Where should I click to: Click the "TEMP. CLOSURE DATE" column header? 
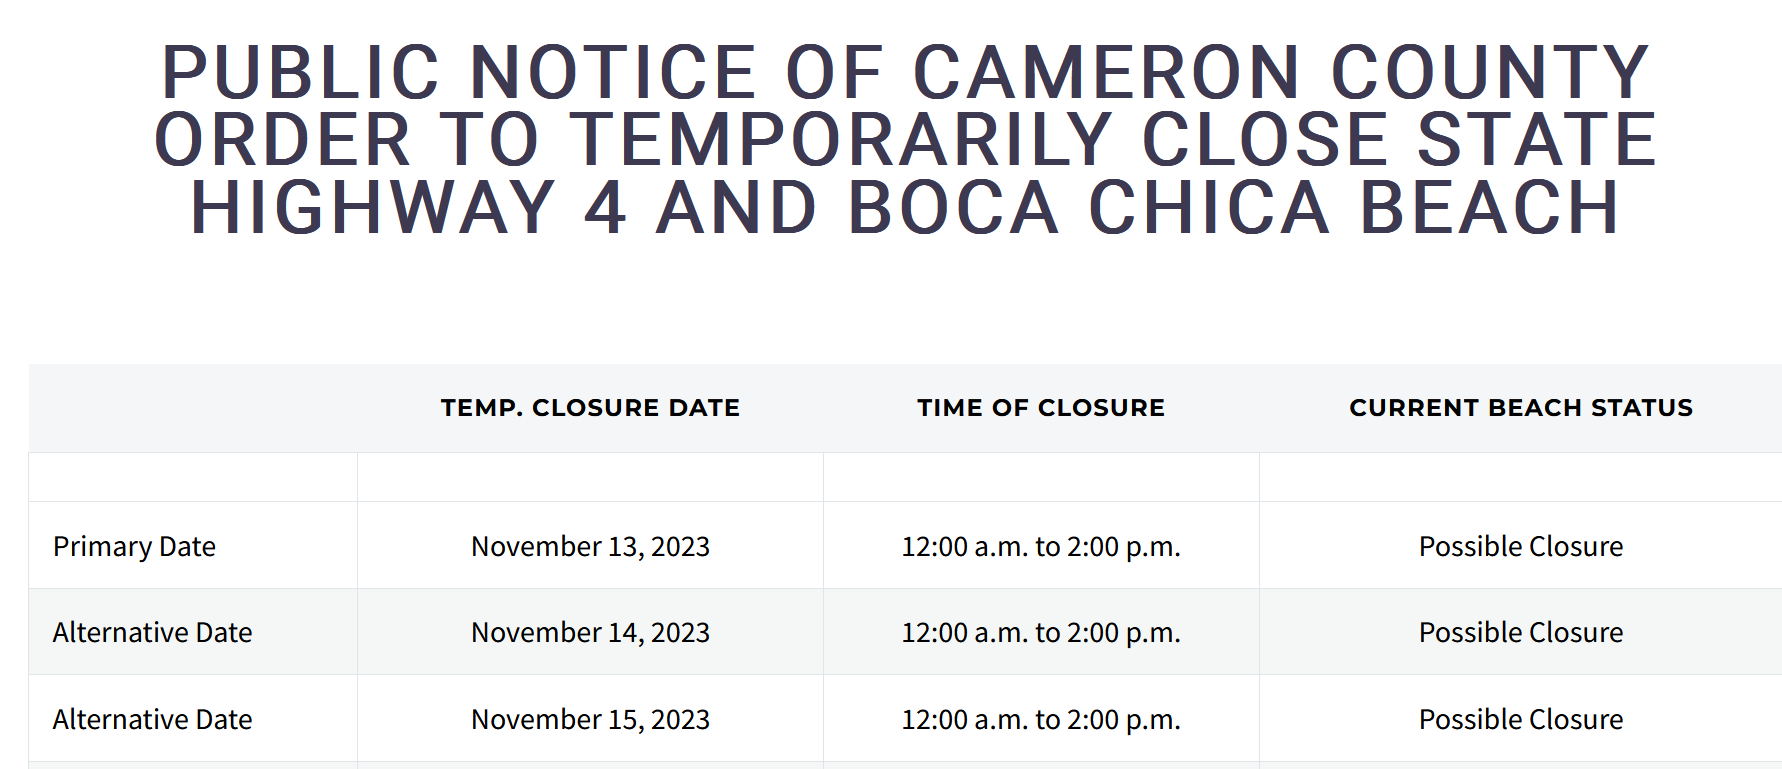coord(590,408)
